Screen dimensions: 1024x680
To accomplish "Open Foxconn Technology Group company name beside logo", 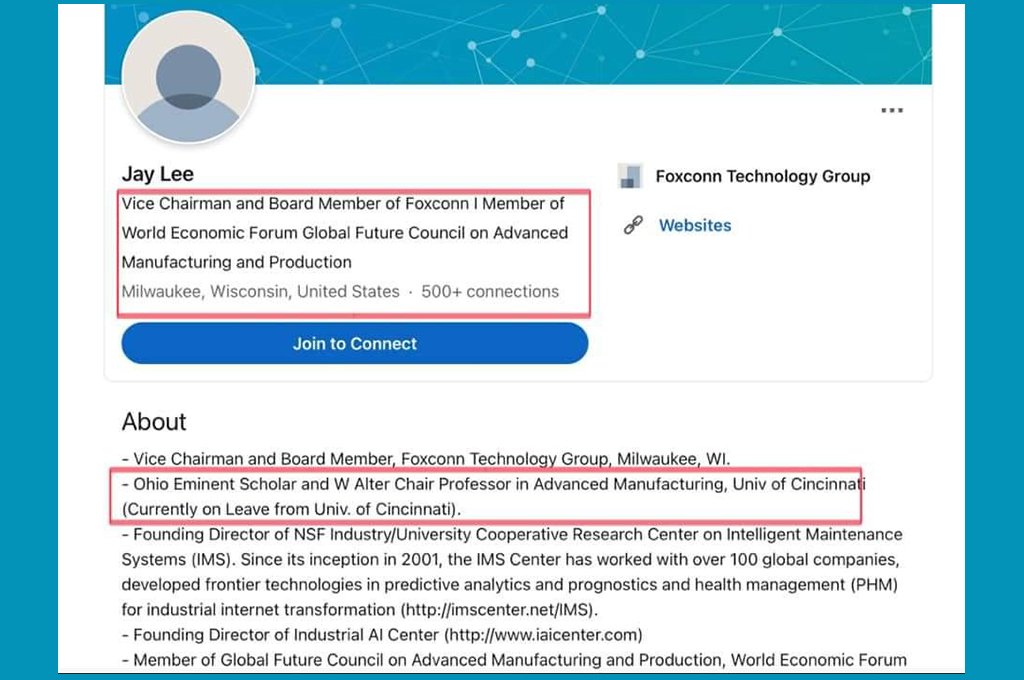I will pyautogui.click(x=762, y=176).
